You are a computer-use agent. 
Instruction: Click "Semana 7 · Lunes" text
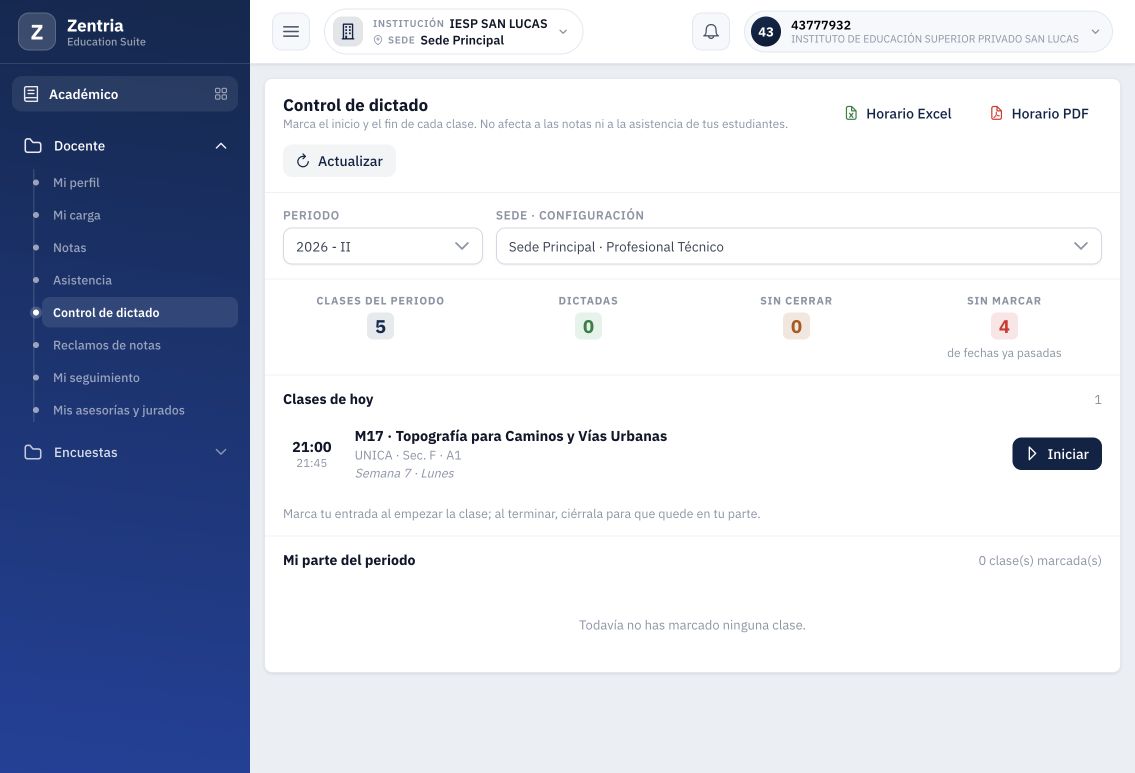coord(404,473)
